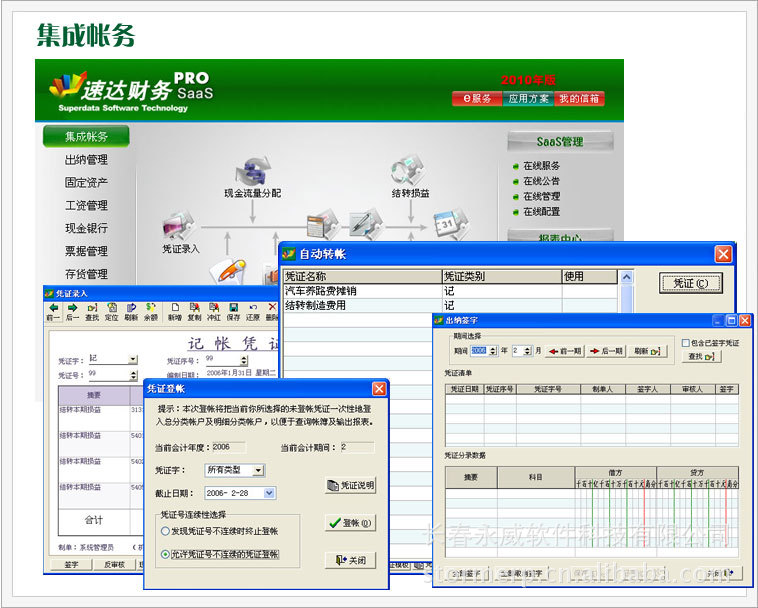Click the calendar 31 icon in flowchart

(451, 223)
